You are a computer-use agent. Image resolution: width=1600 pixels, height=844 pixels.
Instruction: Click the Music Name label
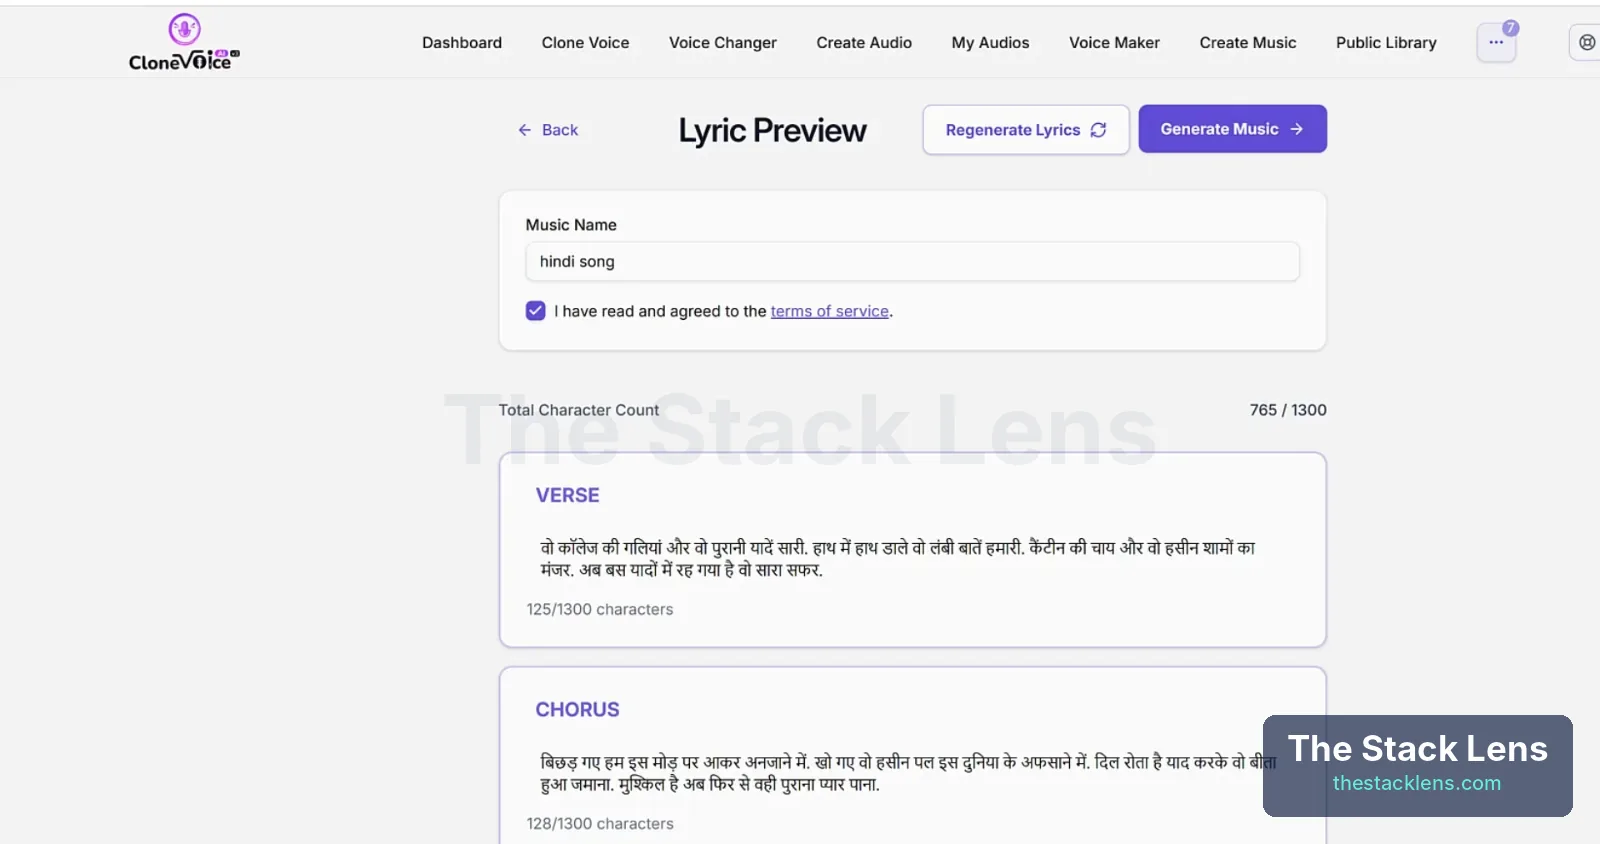pyautogui.click(x=571, y=225)
